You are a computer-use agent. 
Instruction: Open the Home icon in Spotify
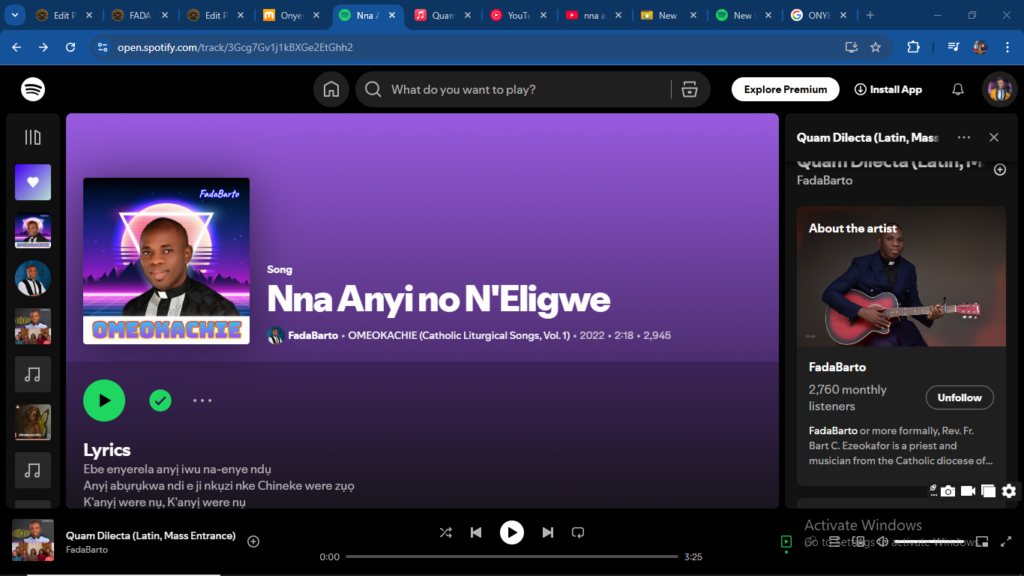click(330, 89)
